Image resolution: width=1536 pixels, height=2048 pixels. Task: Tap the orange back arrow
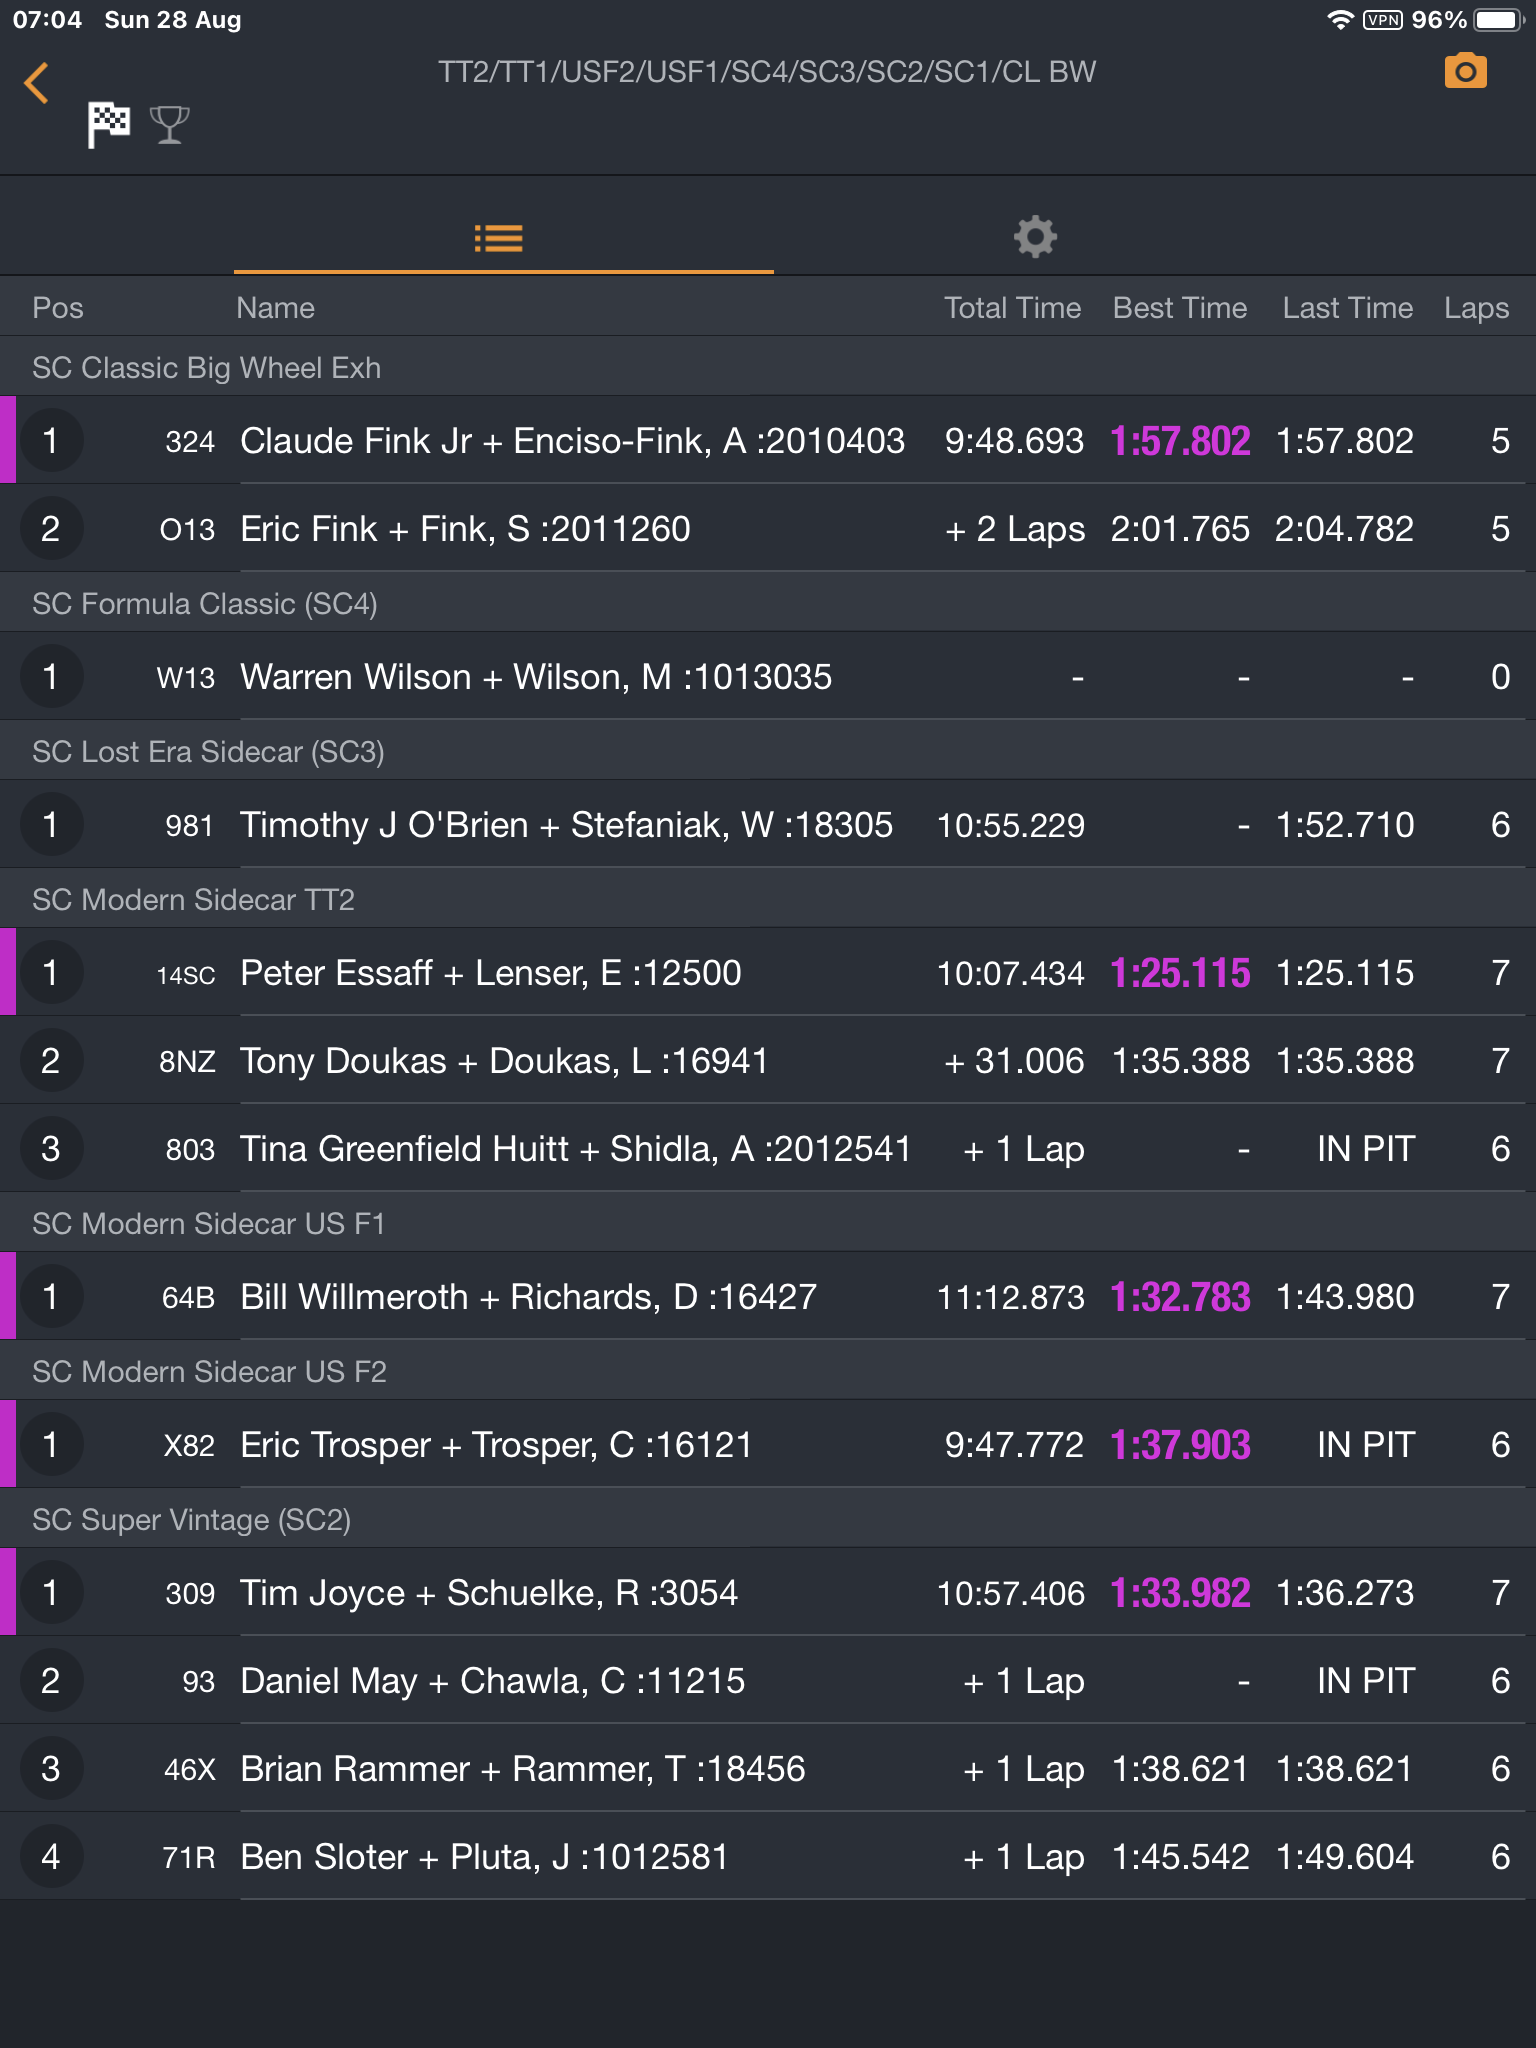[37, 83]
